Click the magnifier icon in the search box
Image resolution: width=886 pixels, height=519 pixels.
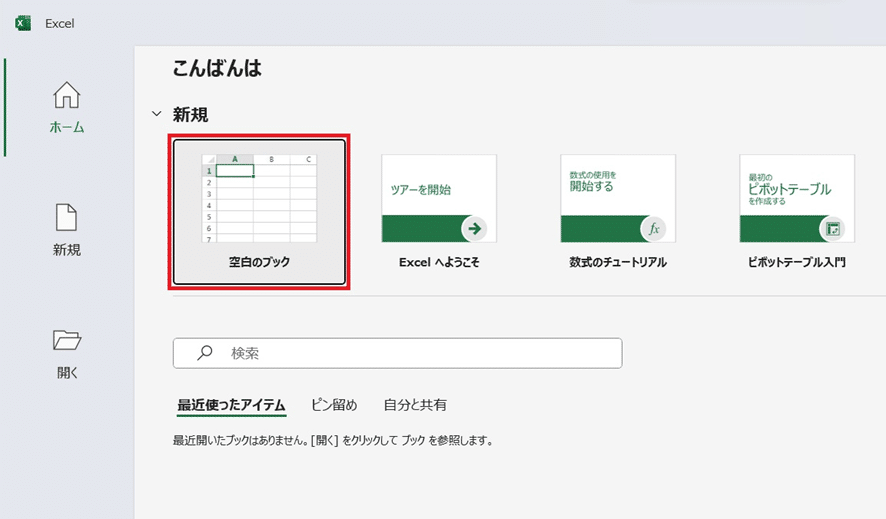click(205, 353)
